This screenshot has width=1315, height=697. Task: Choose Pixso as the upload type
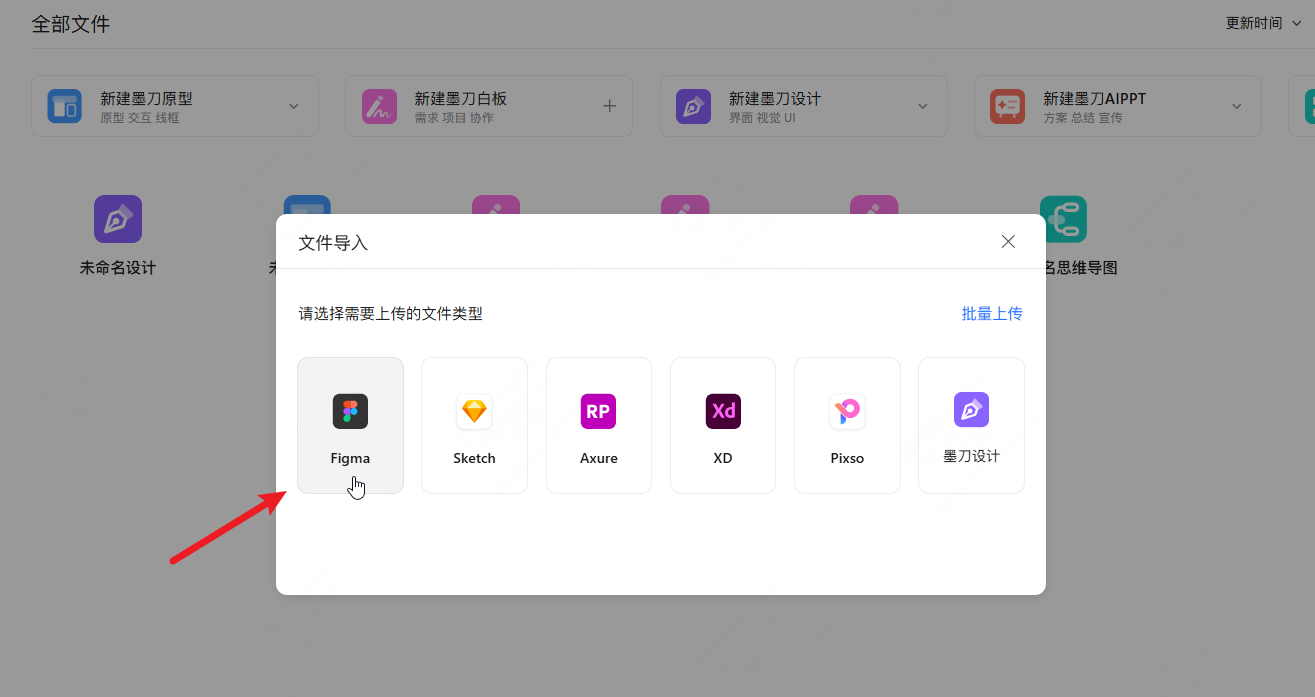(847, 424)
